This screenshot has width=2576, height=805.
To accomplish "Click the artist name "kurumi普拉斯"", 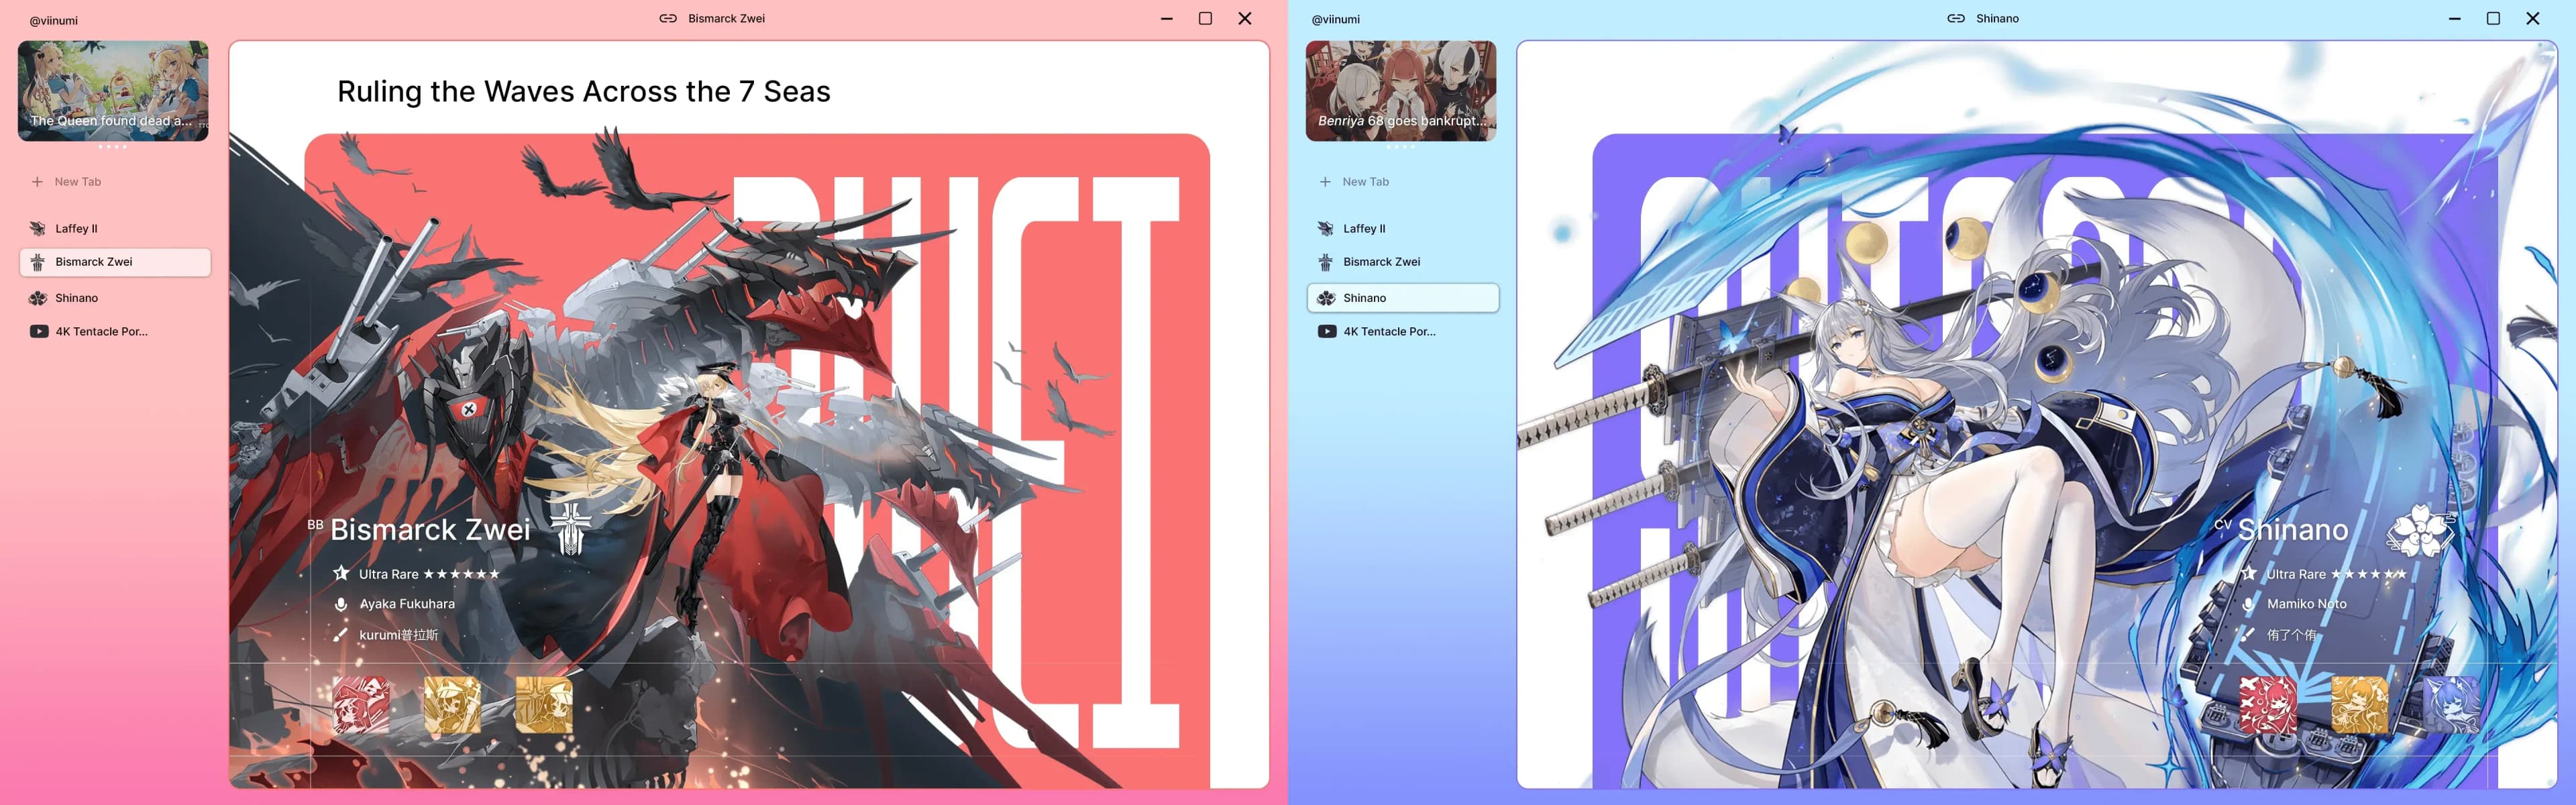I will (x=399, y=635).
